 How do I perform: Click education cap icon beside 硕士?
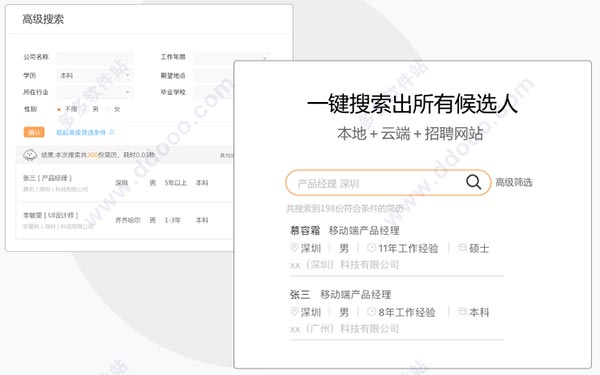(x=462, y=248)
